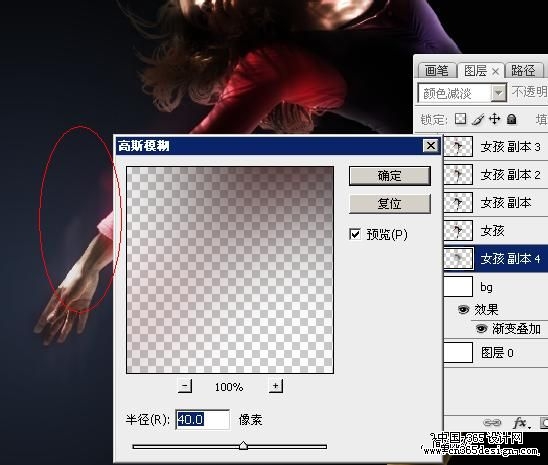Click the lock image pixels brush icon
This screenshot has height=465, width=548.
pyautogui.click(x=477, y=119)
